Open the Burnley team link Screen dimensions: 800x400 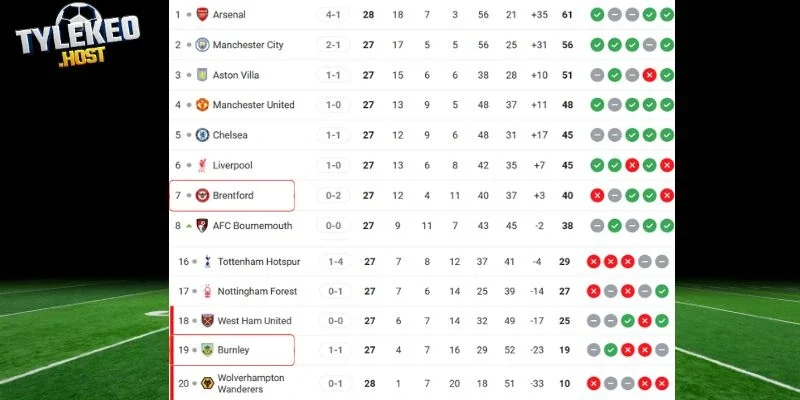[233, 351]
